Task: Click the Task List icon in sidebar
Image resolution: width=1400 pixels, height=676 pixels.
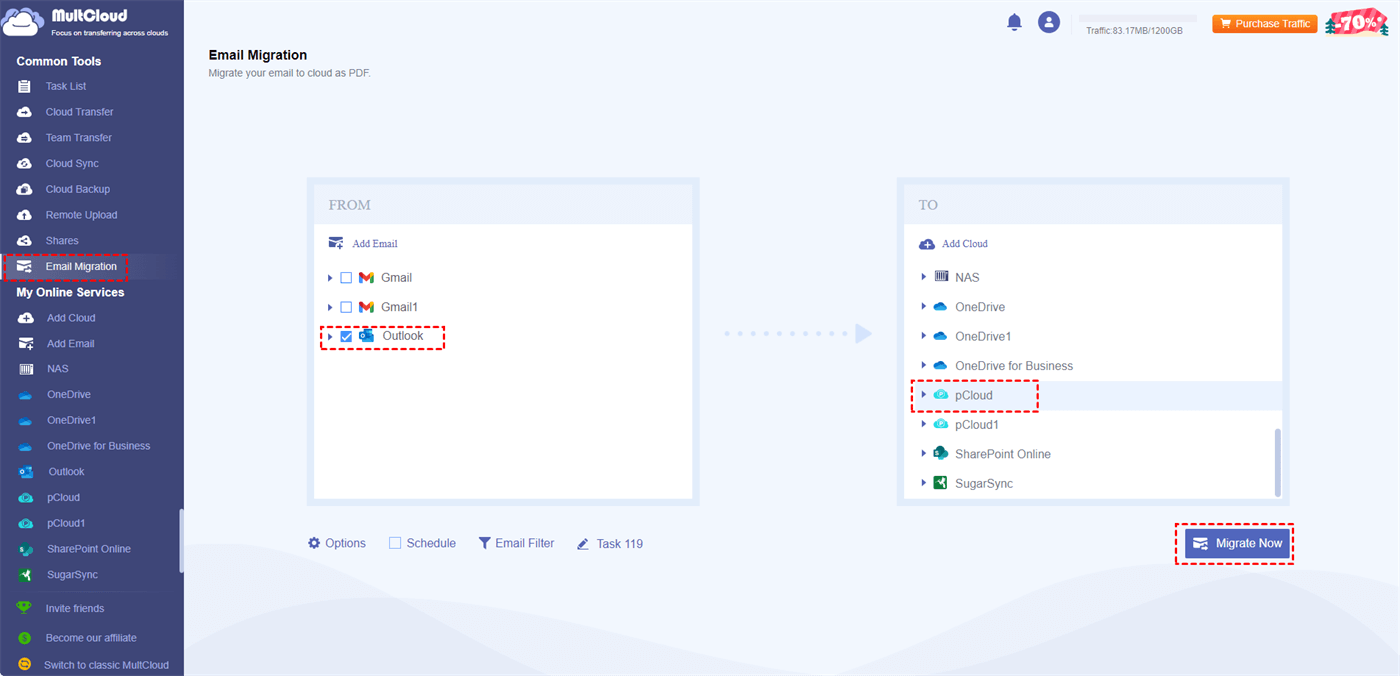Action: click(x=25, y=86)
